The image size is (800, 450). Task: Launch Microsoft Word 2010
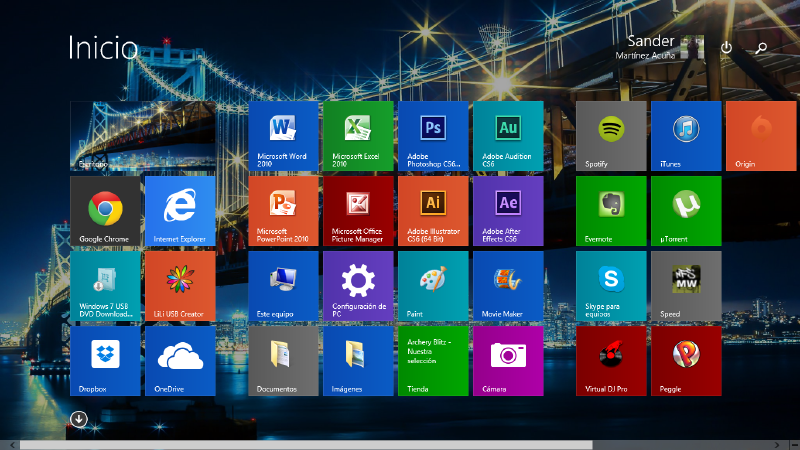click(283, 136)
